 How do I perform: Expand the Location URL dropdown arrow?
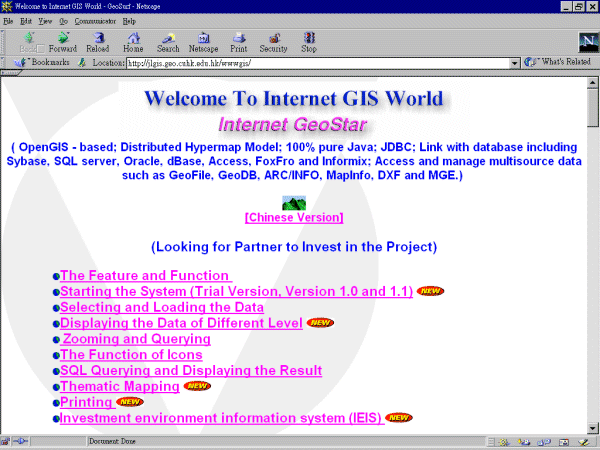tap(515, 63)
